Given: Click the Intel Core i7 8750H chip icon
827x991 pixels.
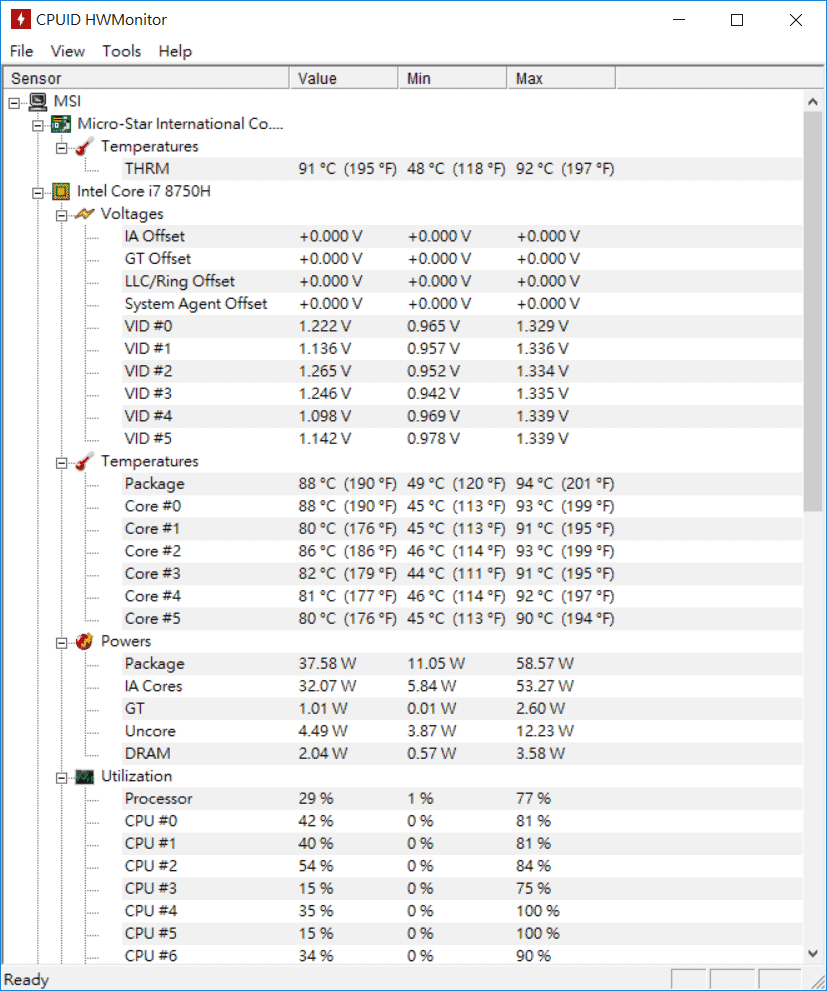Looking at the screenshot, I should click(61, 192).
